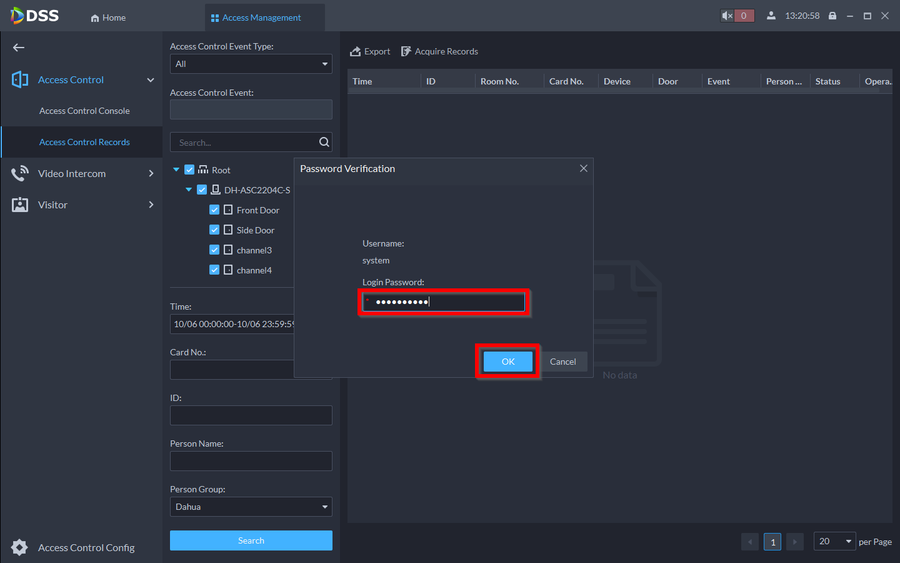Click OK in Password Verification dialog
Image resolution: width=900 pixels, height=563 pixels.
tap(508, 361)
